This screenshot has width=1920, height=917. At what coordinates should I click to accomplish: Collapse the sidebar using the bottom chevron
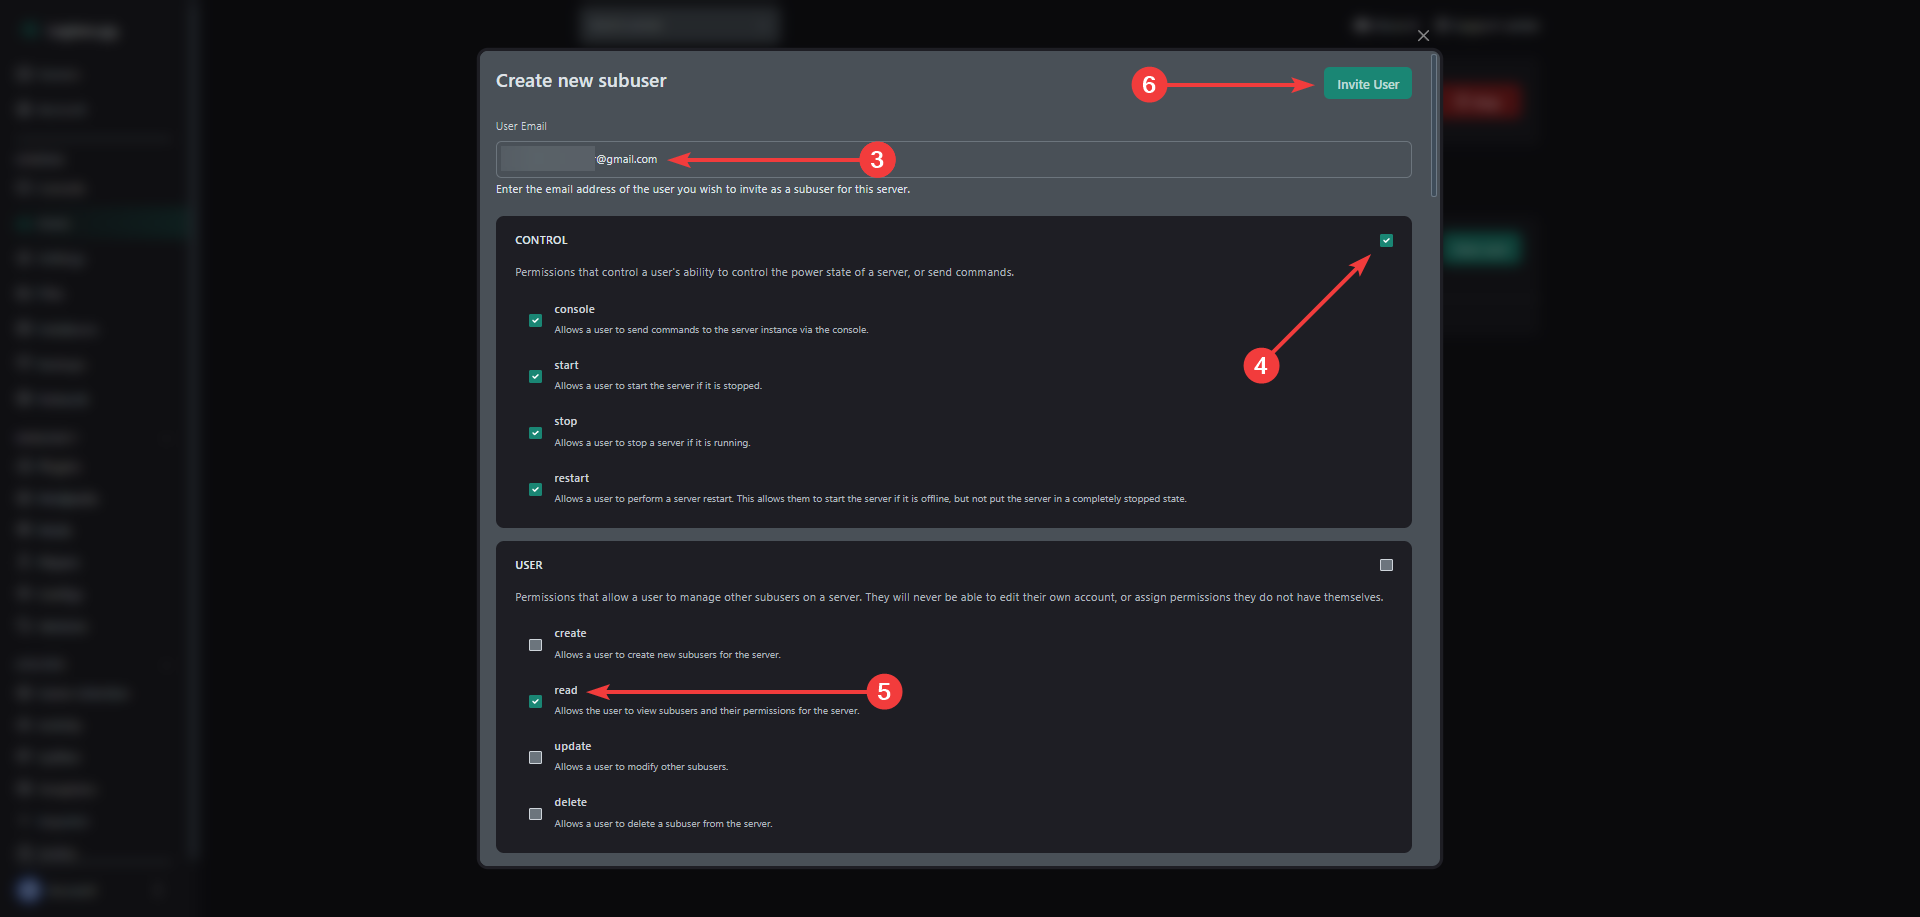(160, 890)
